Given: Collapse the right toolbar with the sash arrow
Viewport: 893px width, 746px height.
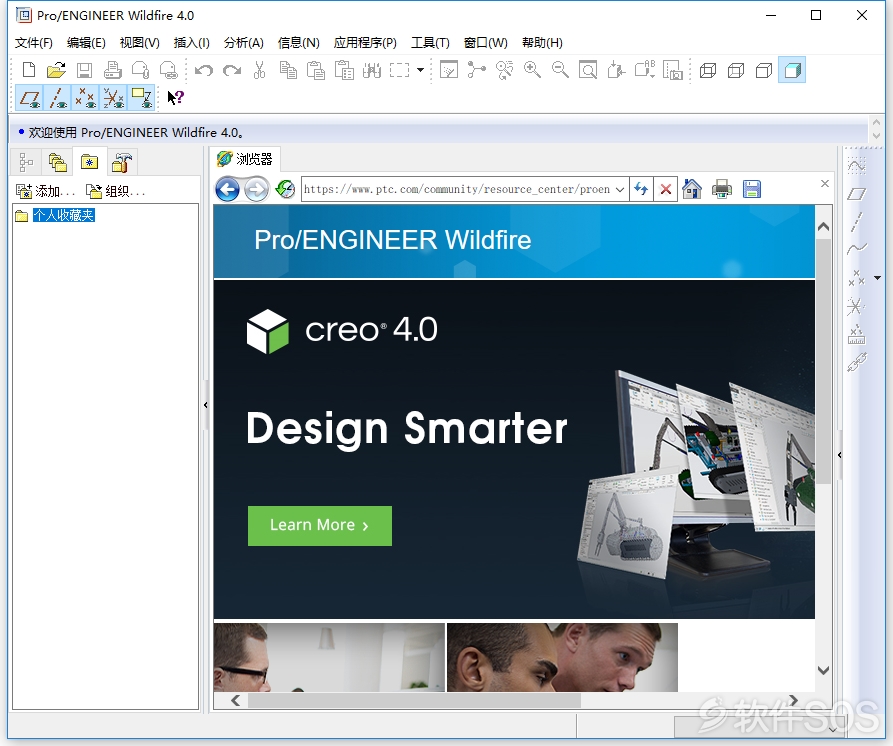Looking at the screenshot, I should coord(839,454).
